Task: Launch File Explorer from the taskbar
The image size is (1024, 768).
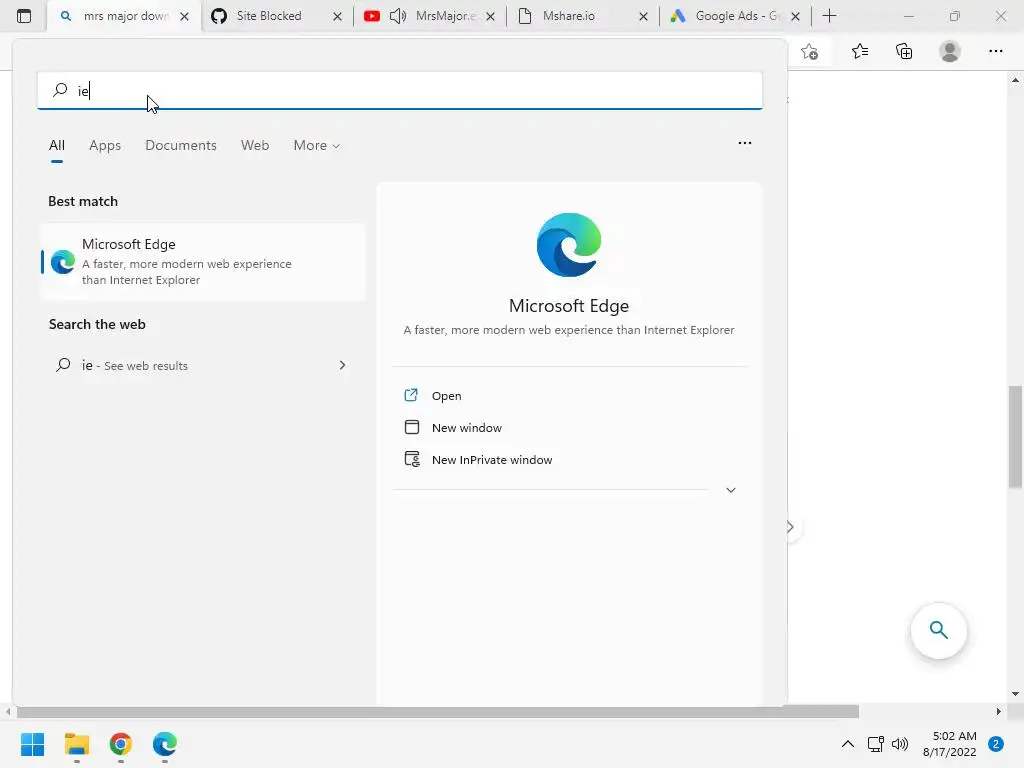Action: pos(76,744)
